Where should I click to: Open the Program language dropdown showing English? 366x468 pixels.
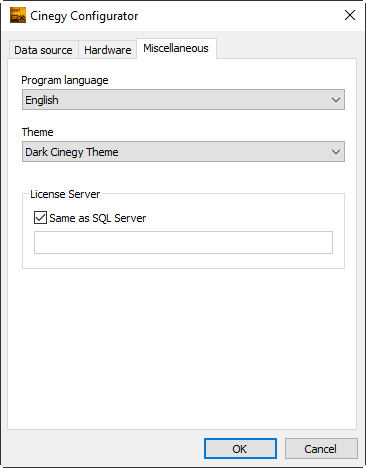[x=183, y=100]
